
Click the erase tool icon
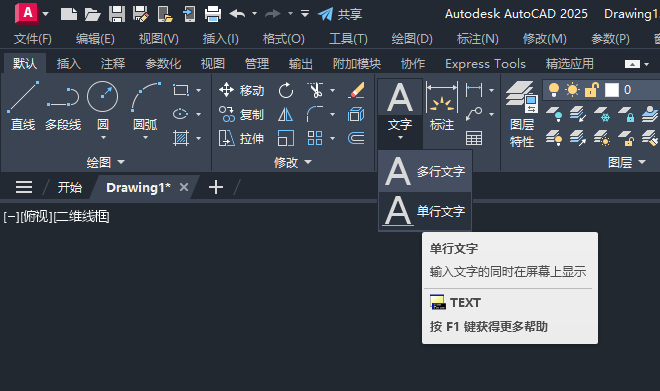[356, 90]
